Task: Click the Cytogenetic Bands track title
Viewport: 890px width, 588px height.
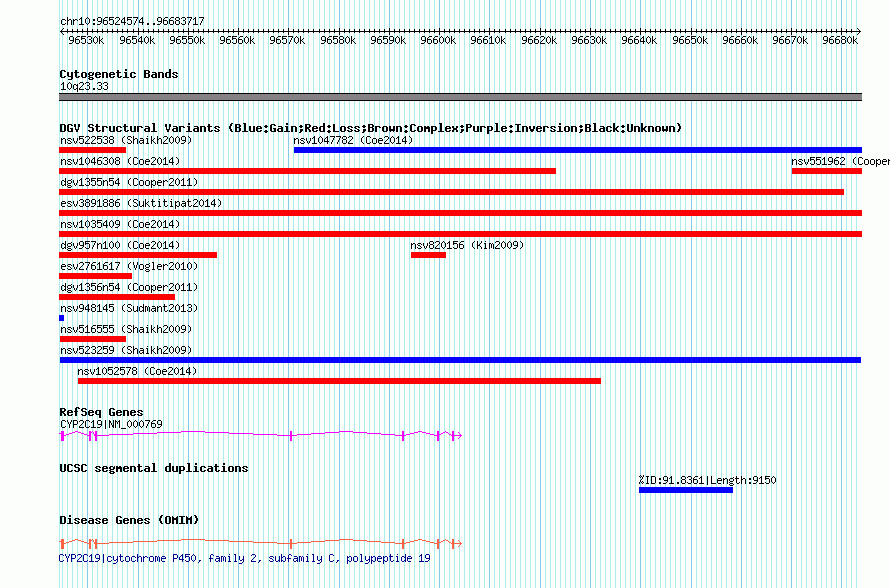Action: pos(119,74)
